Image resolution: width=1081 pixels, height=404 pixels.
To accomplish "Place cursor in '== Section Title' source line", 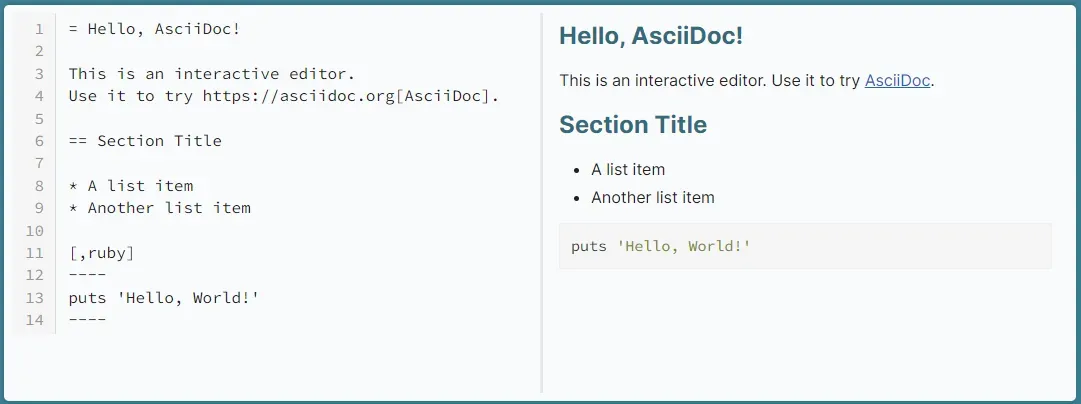I will click(x=145, y=141).
